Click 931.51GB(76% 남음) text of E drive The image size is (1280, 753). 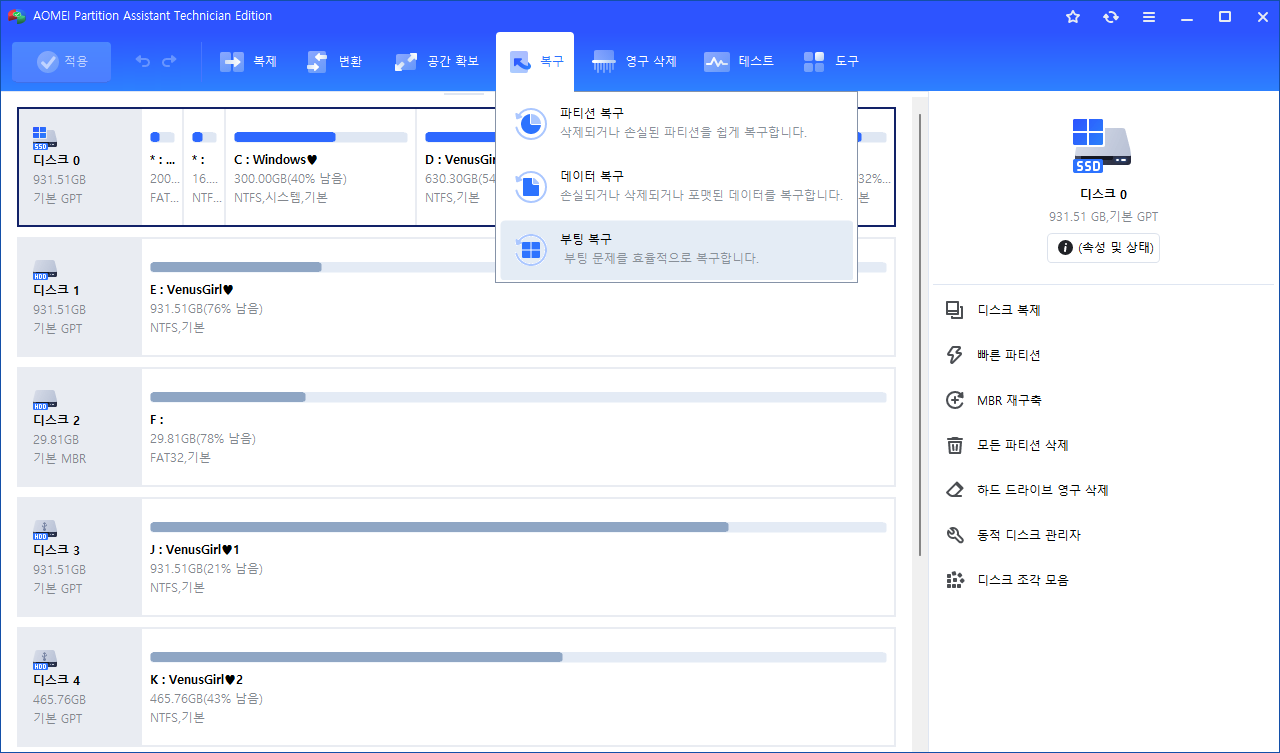pos(206,309)
